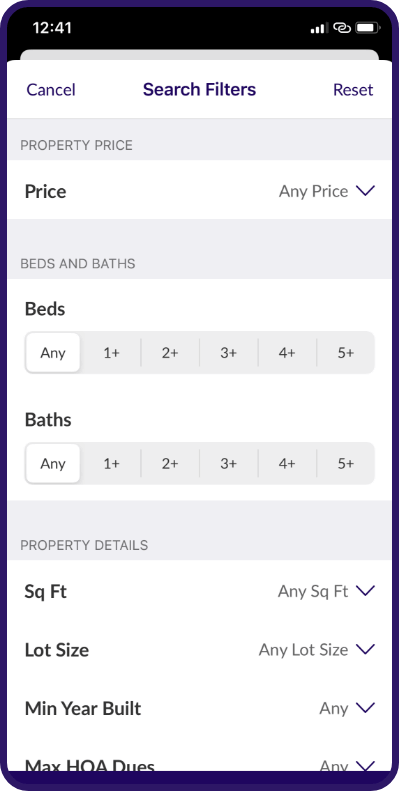
Task: Choose Any in the Beds selector
Action: click(53, 353)
